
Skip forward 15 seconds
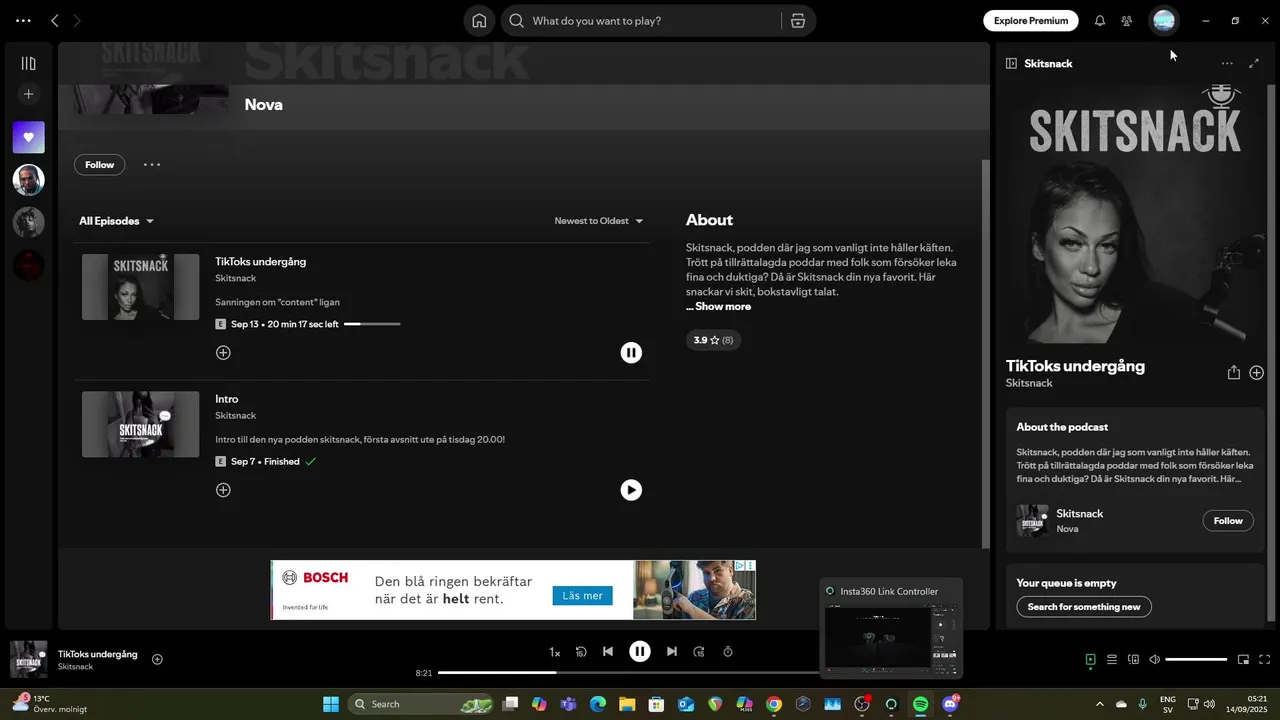(x=699, y=651)
